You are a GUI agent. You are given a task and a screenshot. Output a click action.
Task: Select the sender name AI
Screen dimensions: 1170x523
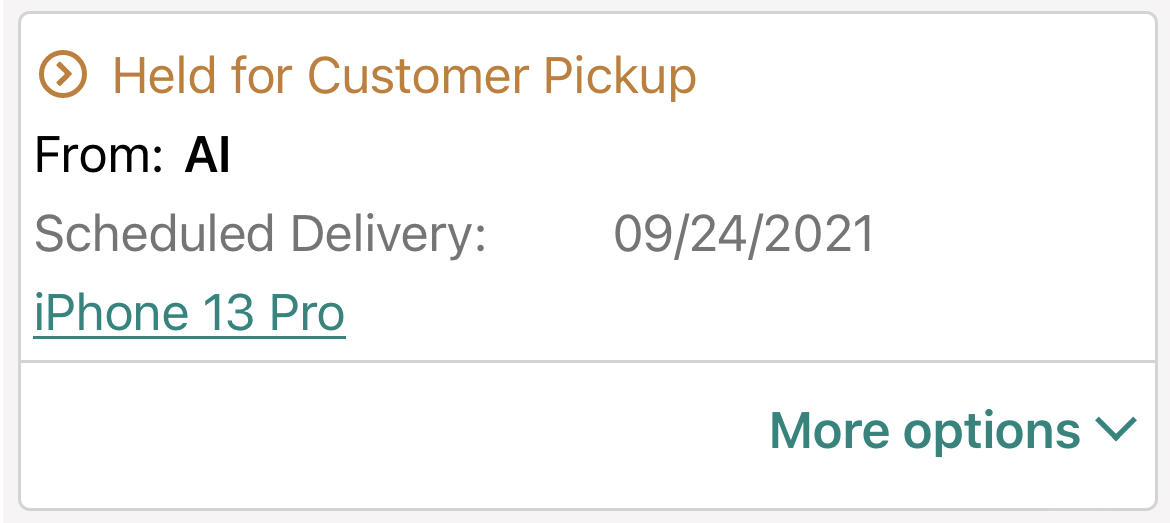(208, 157)
